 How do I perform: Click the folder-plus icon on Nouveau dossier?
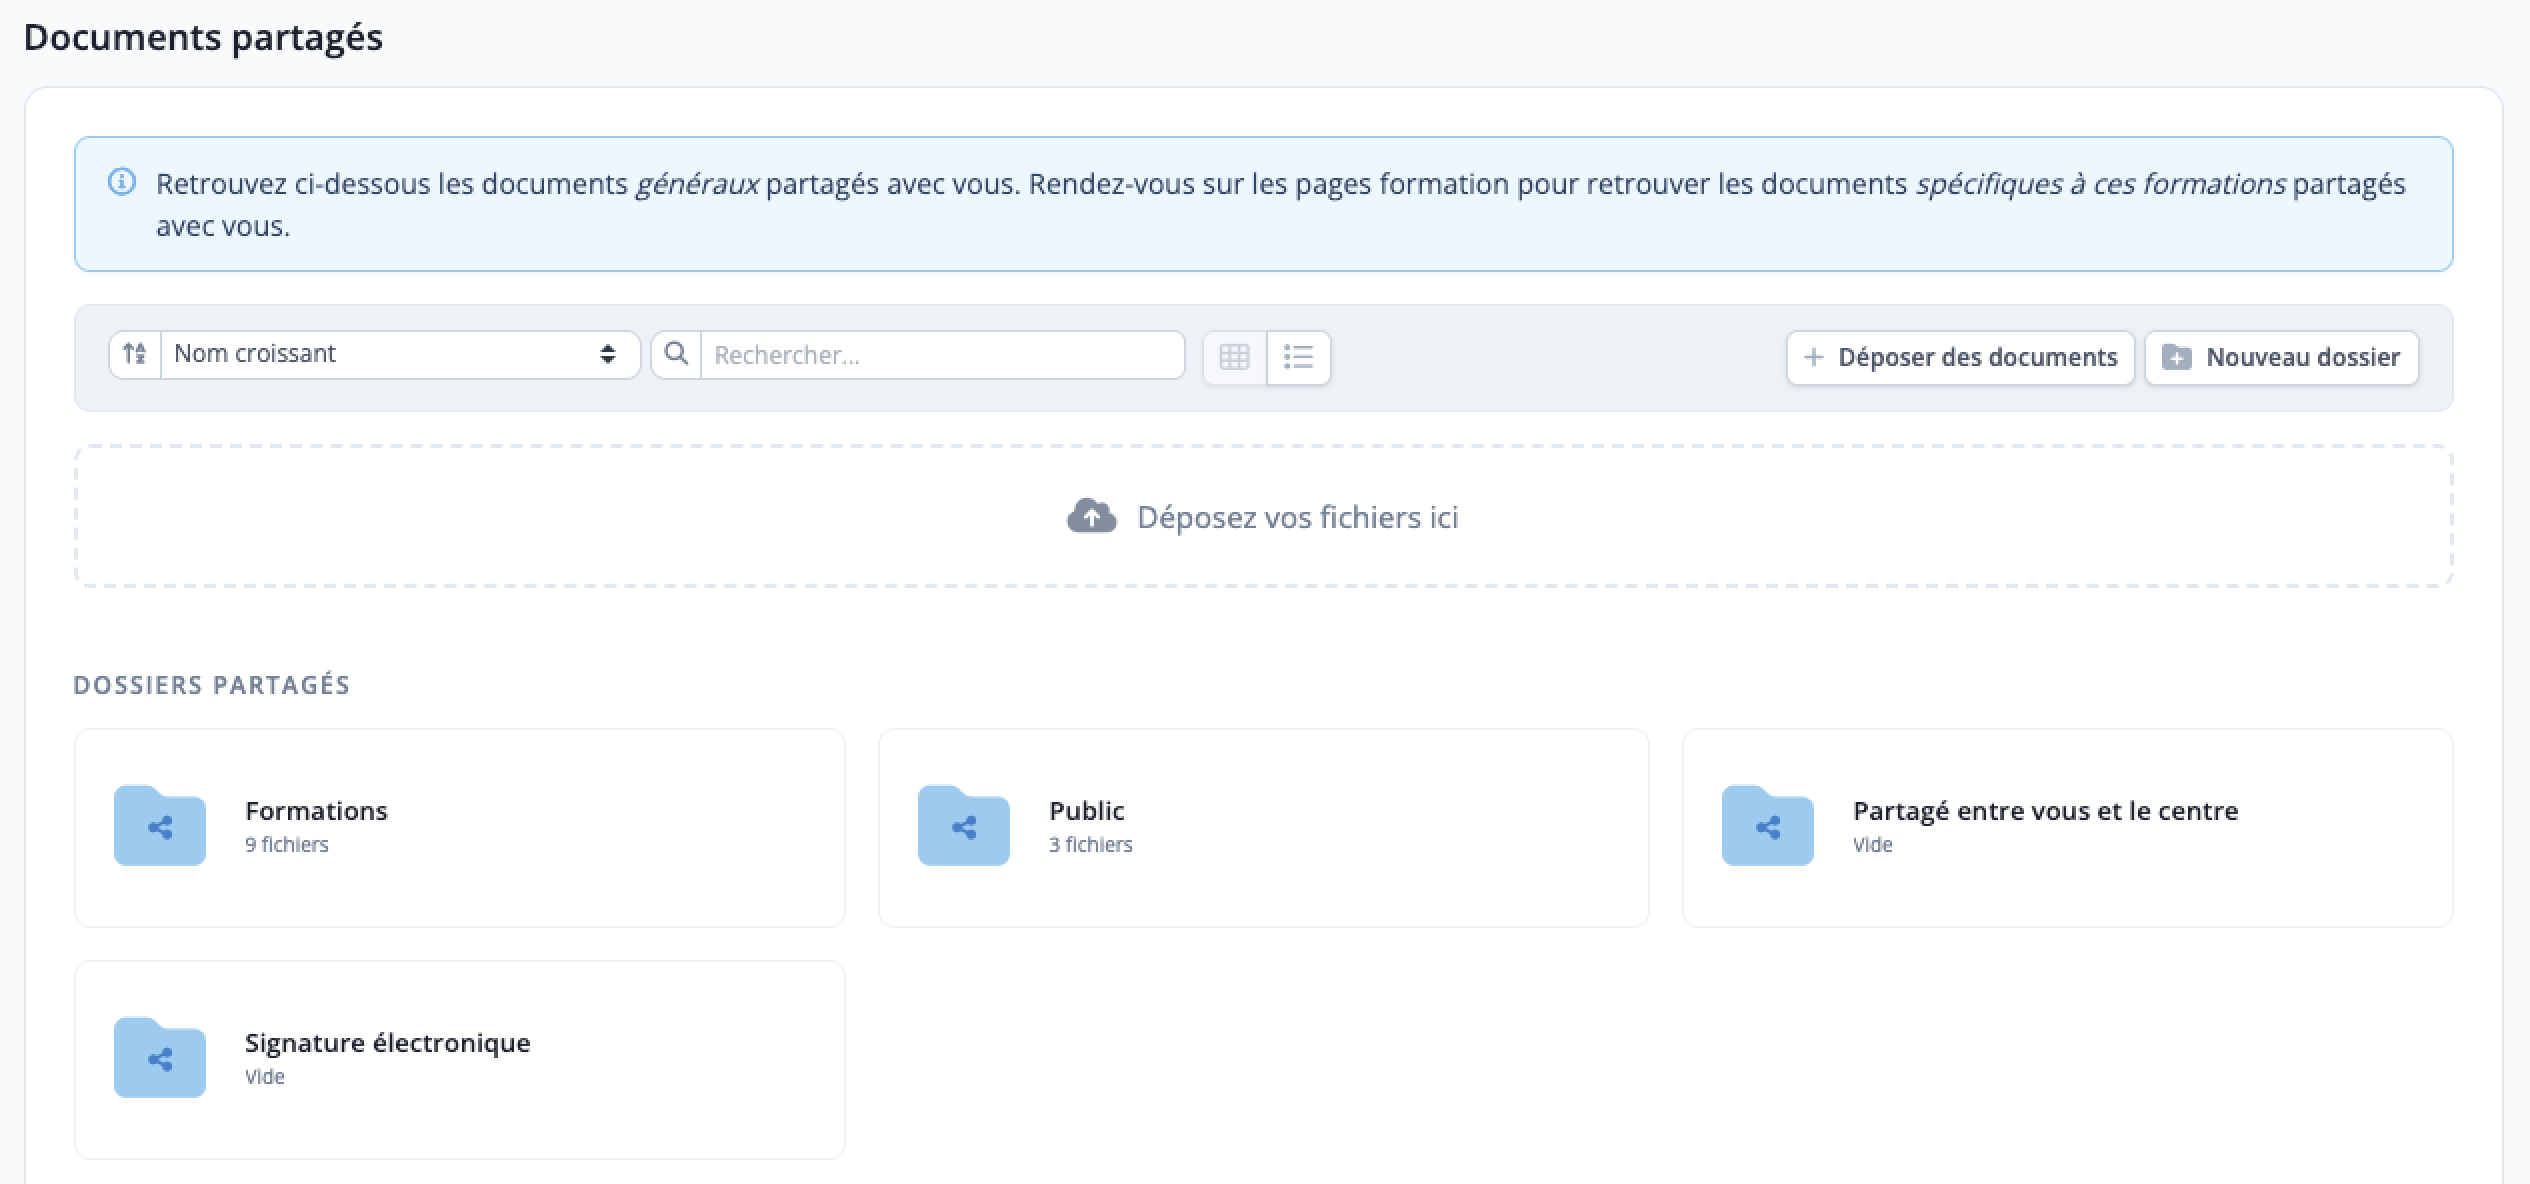[x=2177, y=357]
